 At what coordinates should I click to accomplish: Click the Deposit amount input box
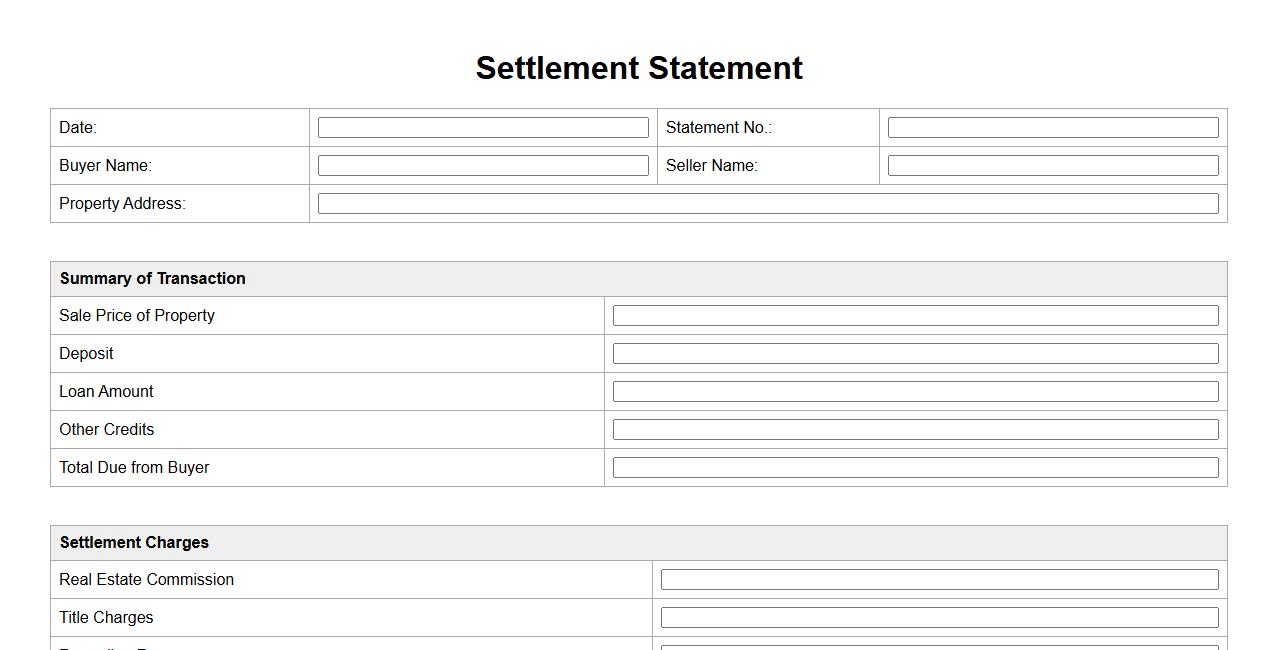tap(915, 354)
